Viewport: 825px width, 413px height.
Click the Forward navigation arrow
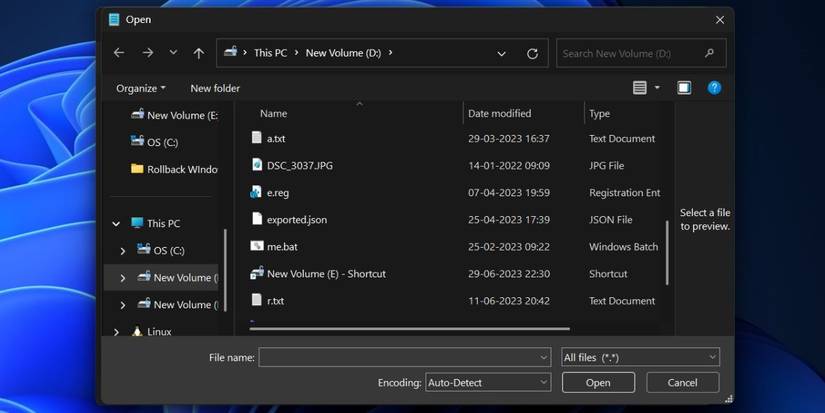pyautogui.click(x=147, y=53)
